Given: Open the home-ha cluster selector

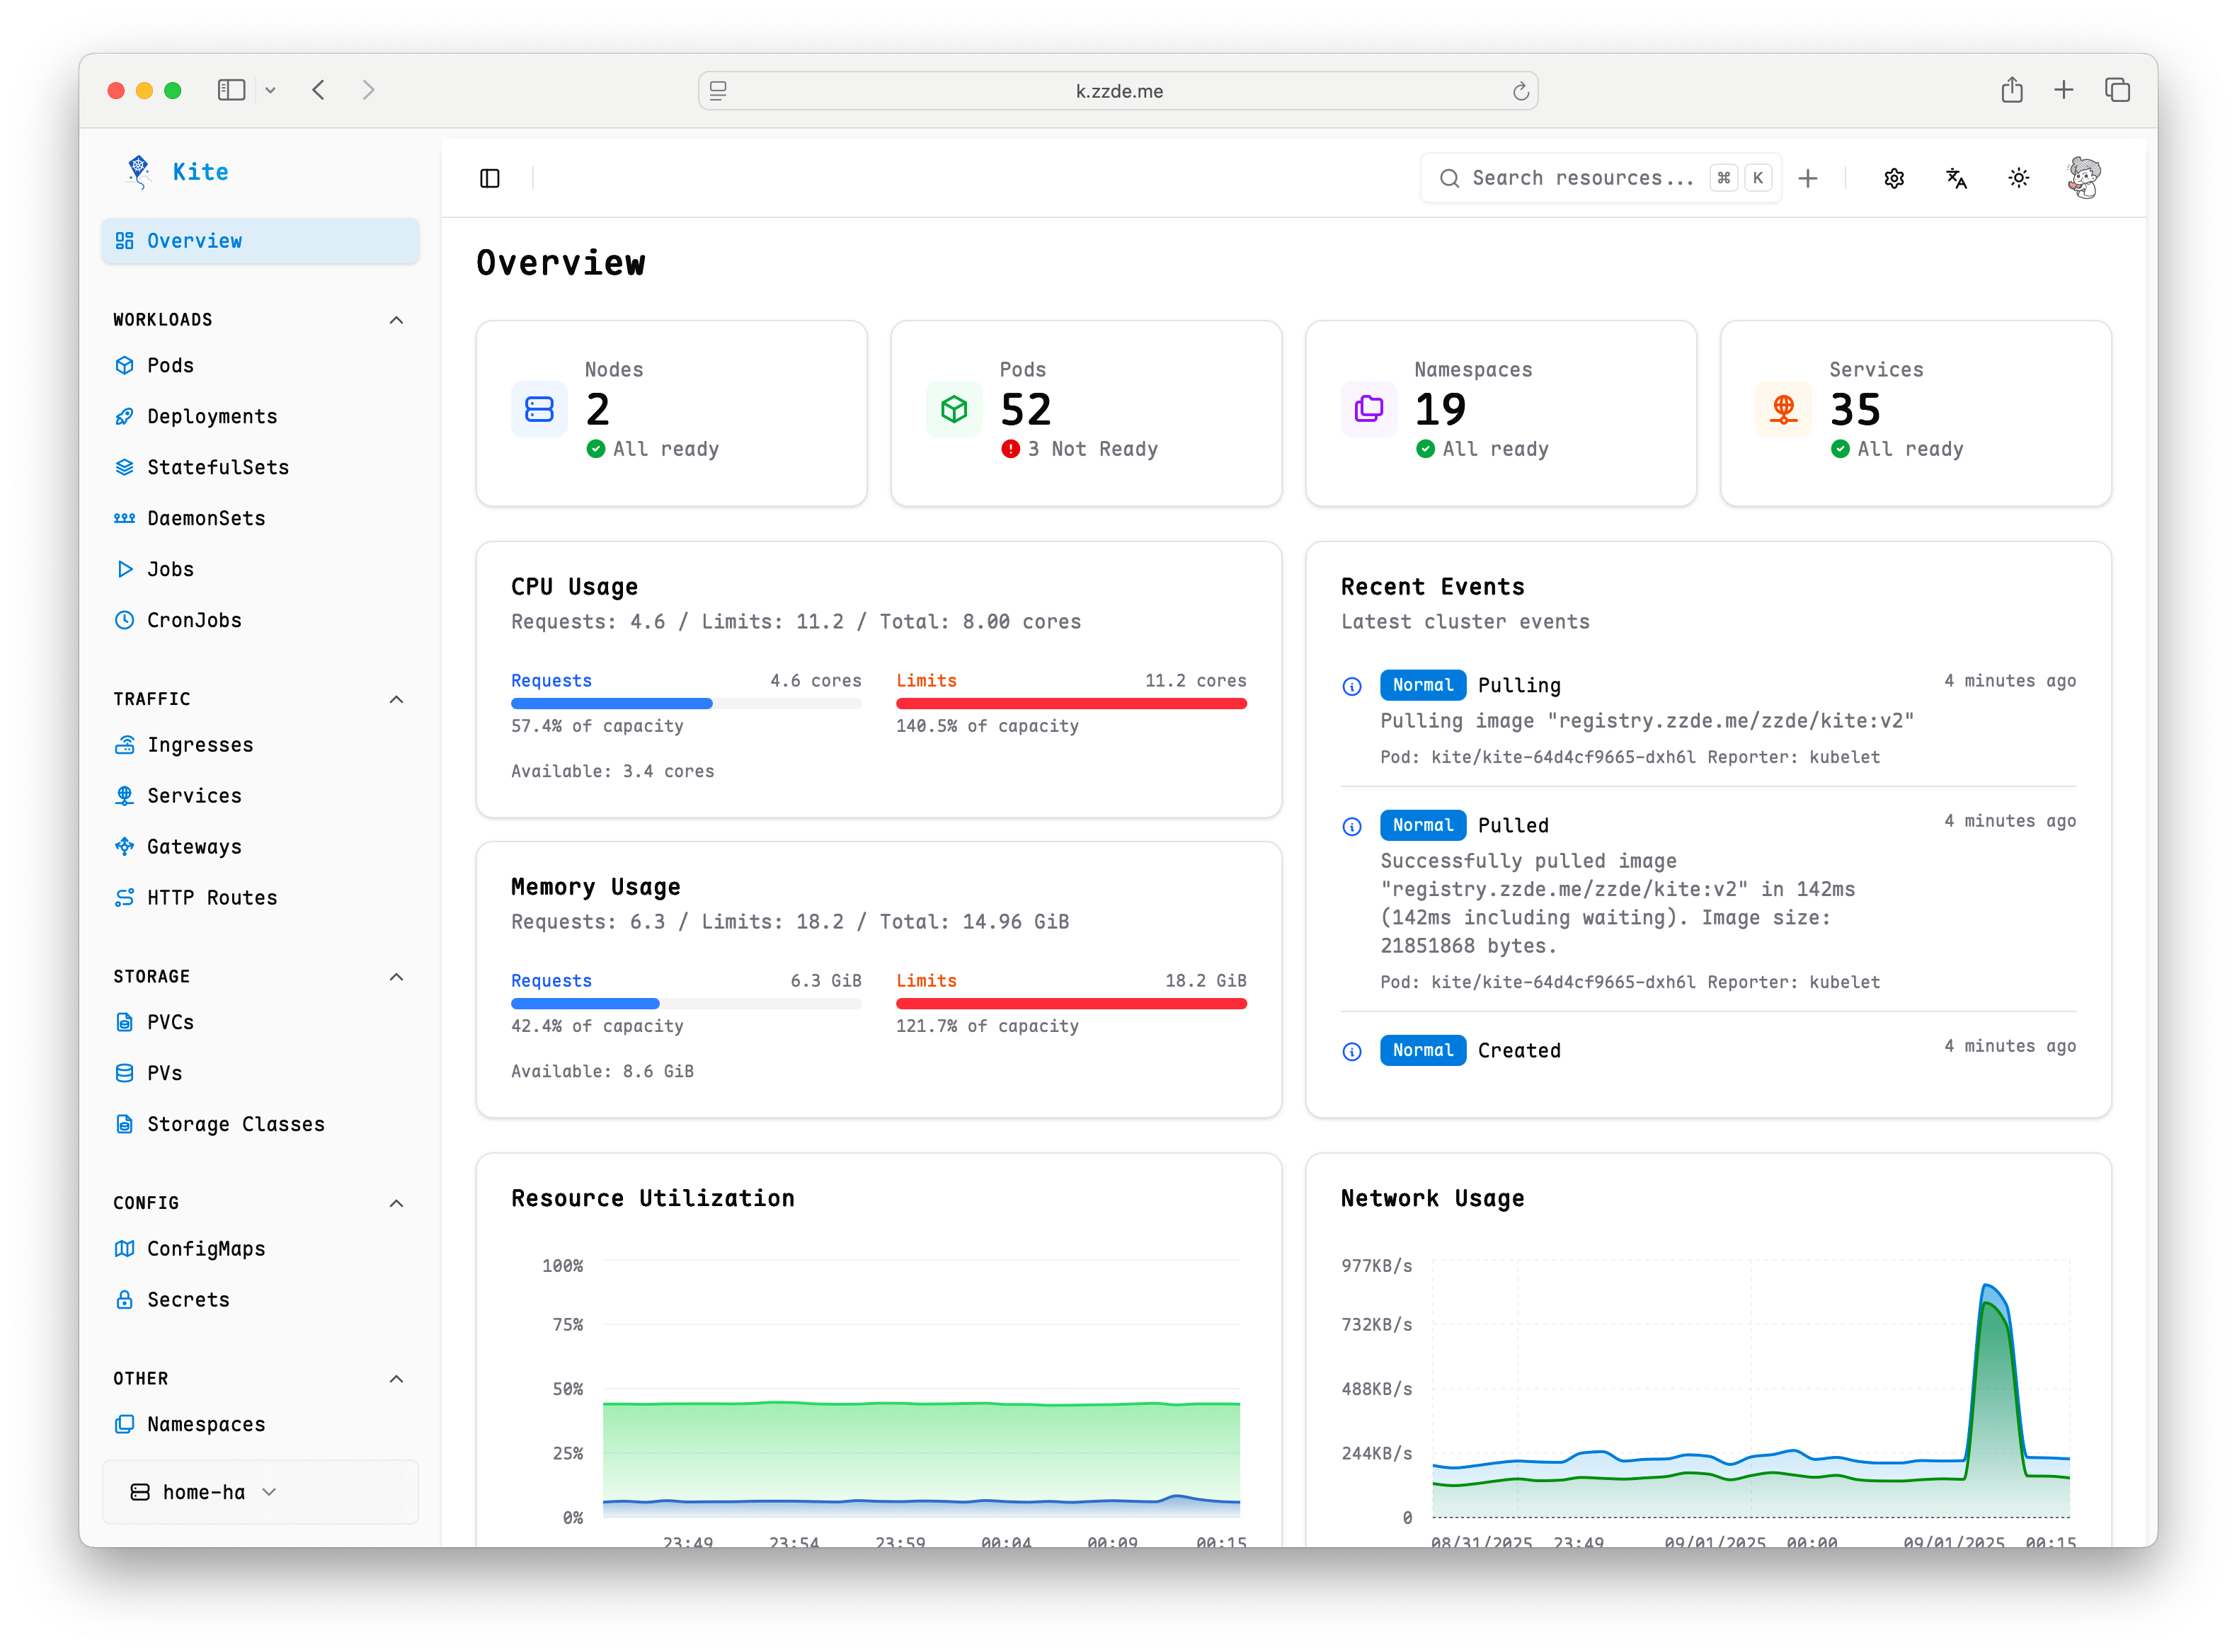Looking at the screenshot, I should (203, 1491).
